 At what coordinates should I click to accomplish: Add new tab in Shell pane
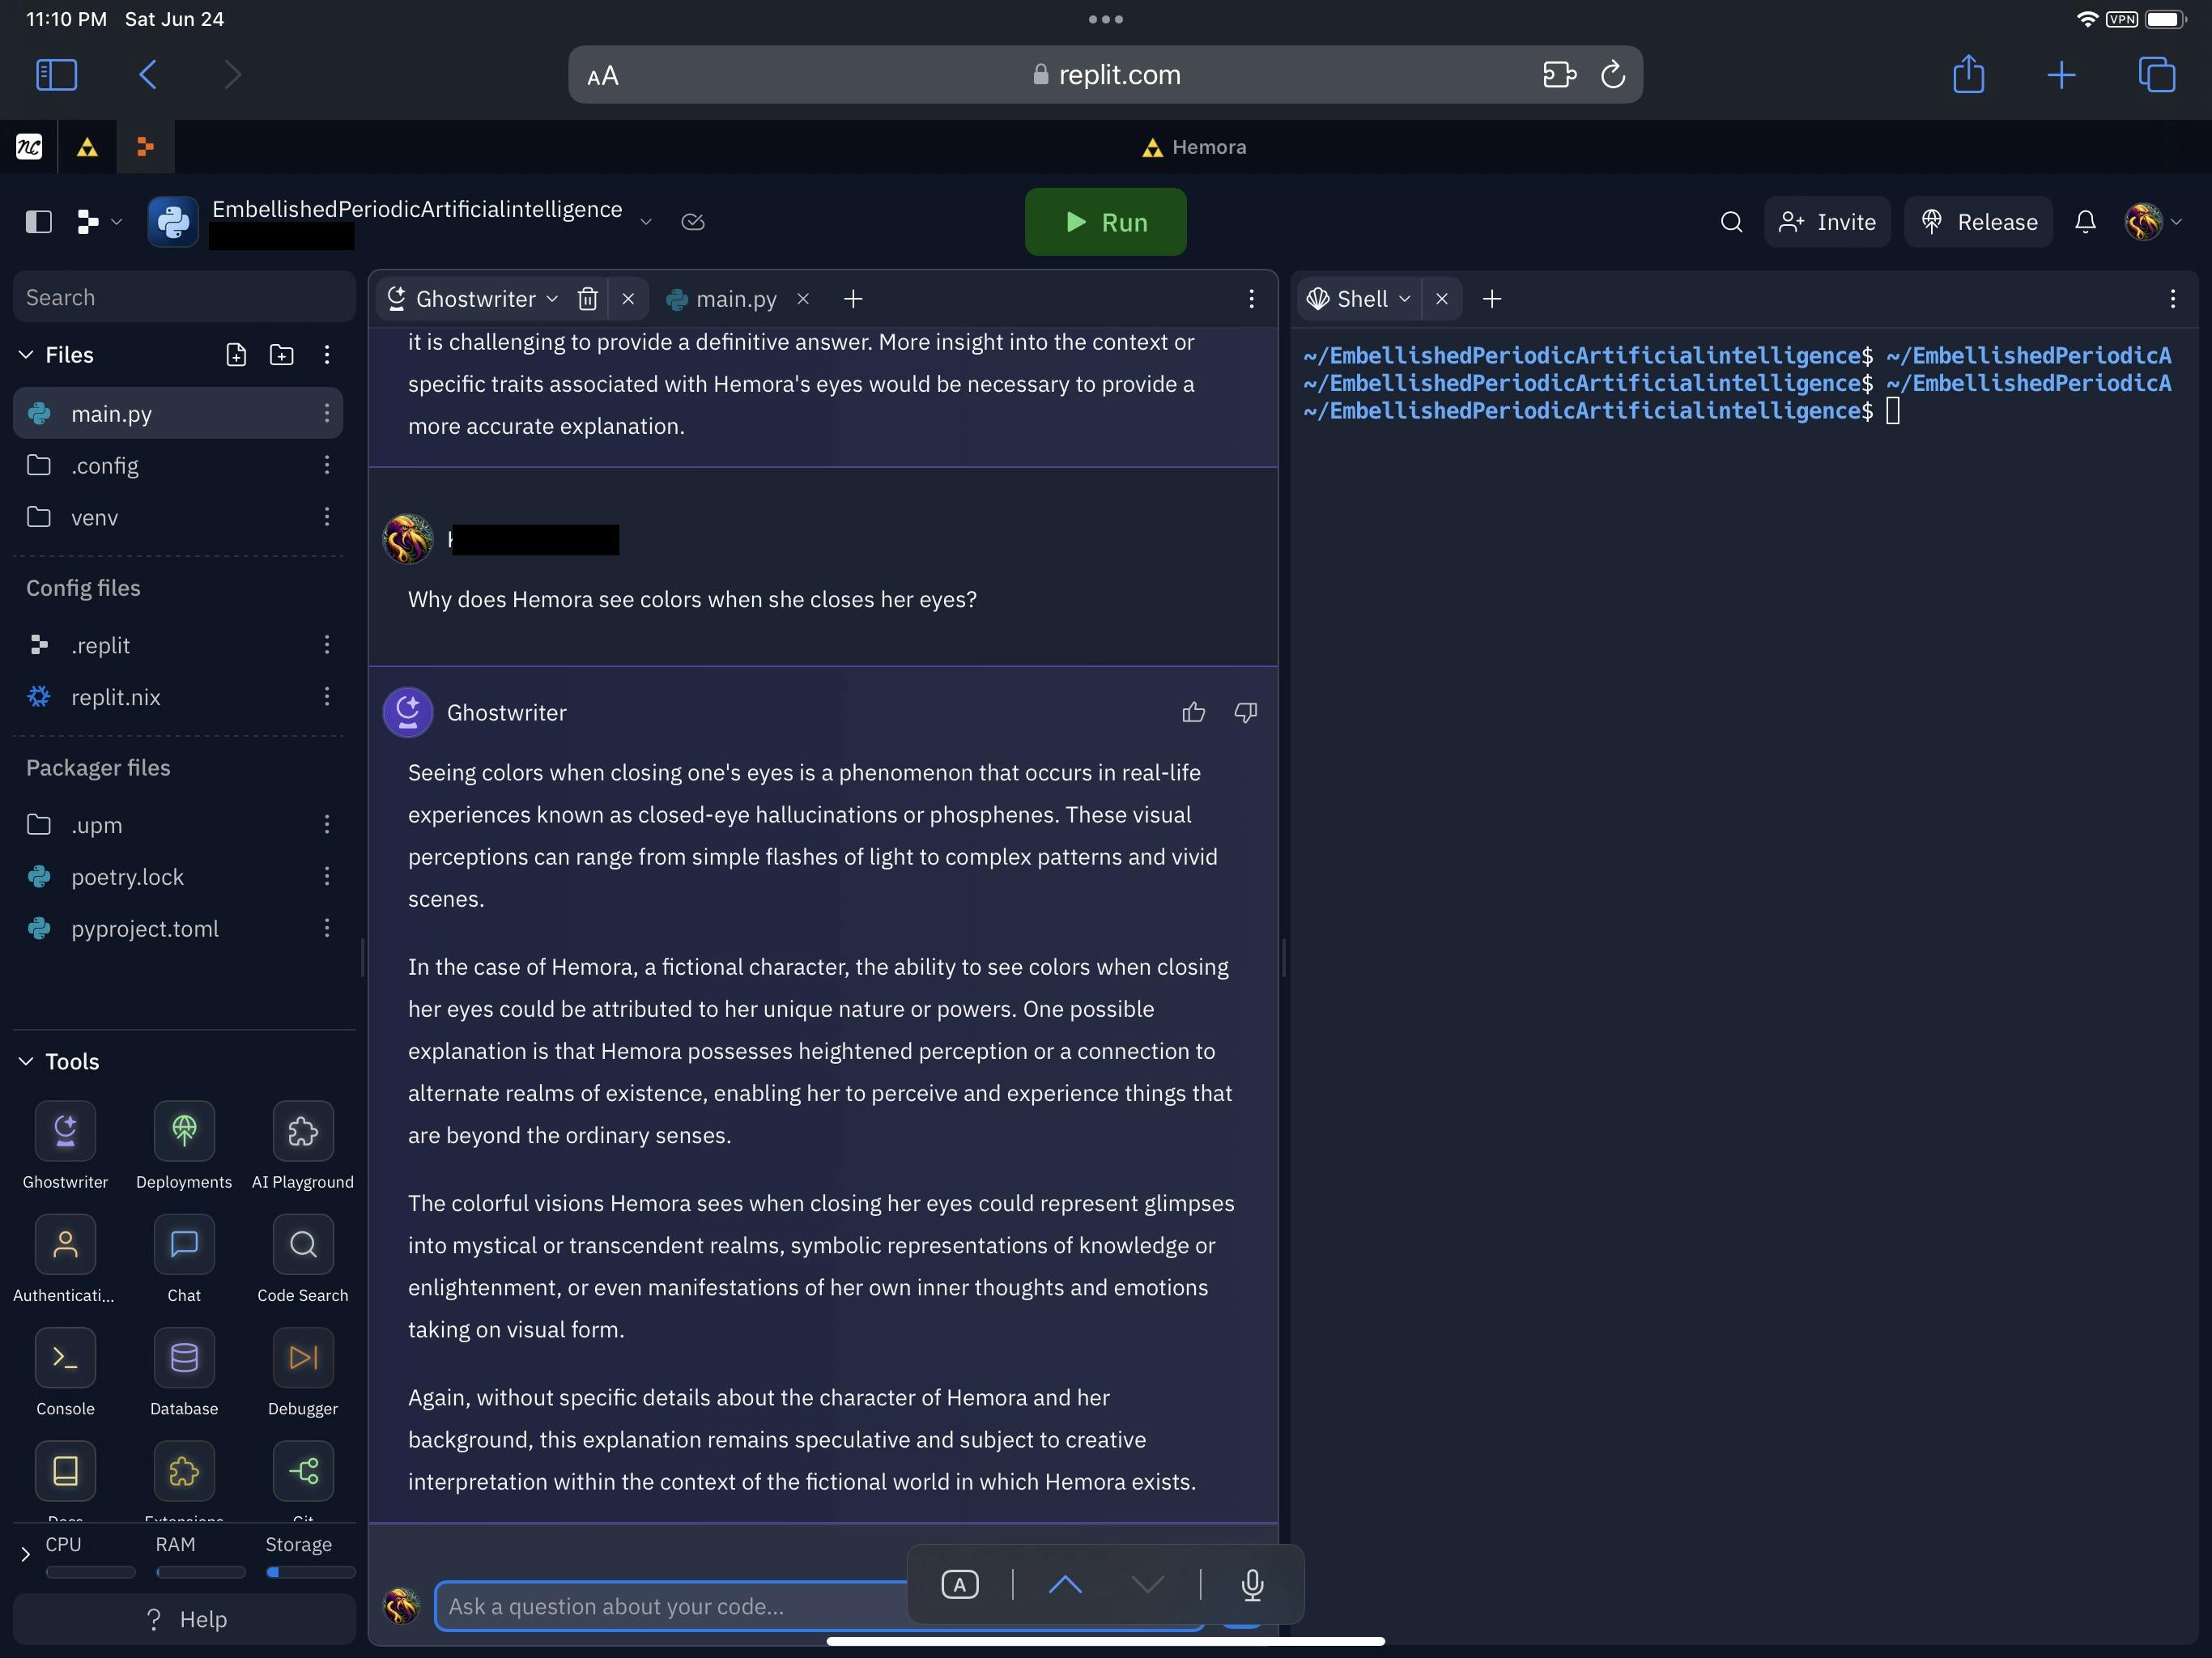(x=1492, y=299)
